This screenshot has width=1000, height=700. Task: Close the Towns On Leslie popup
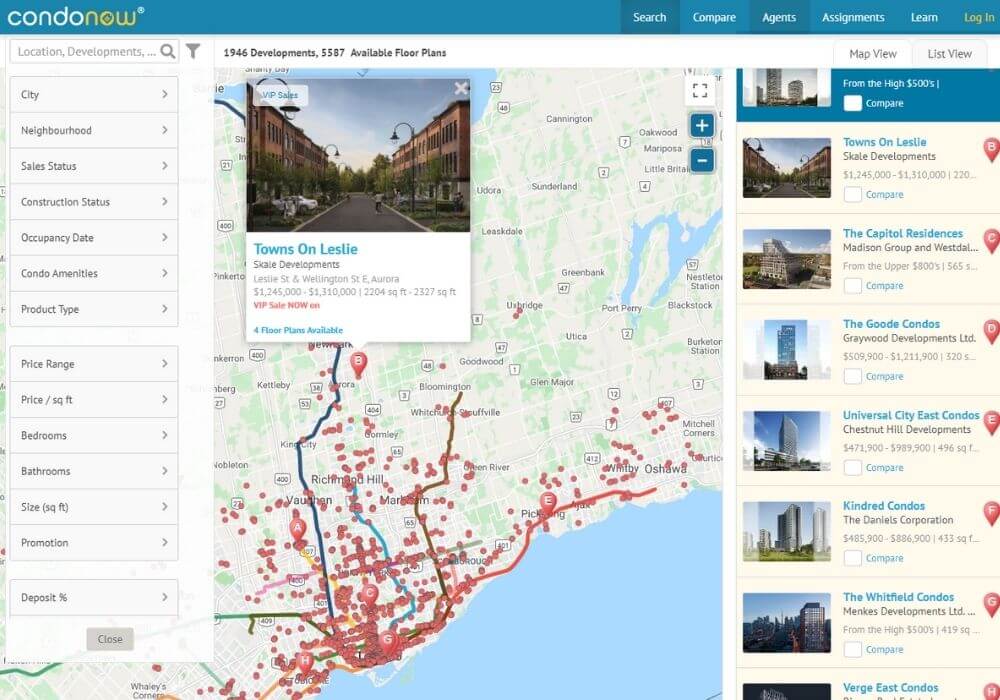tap(461, 89)
